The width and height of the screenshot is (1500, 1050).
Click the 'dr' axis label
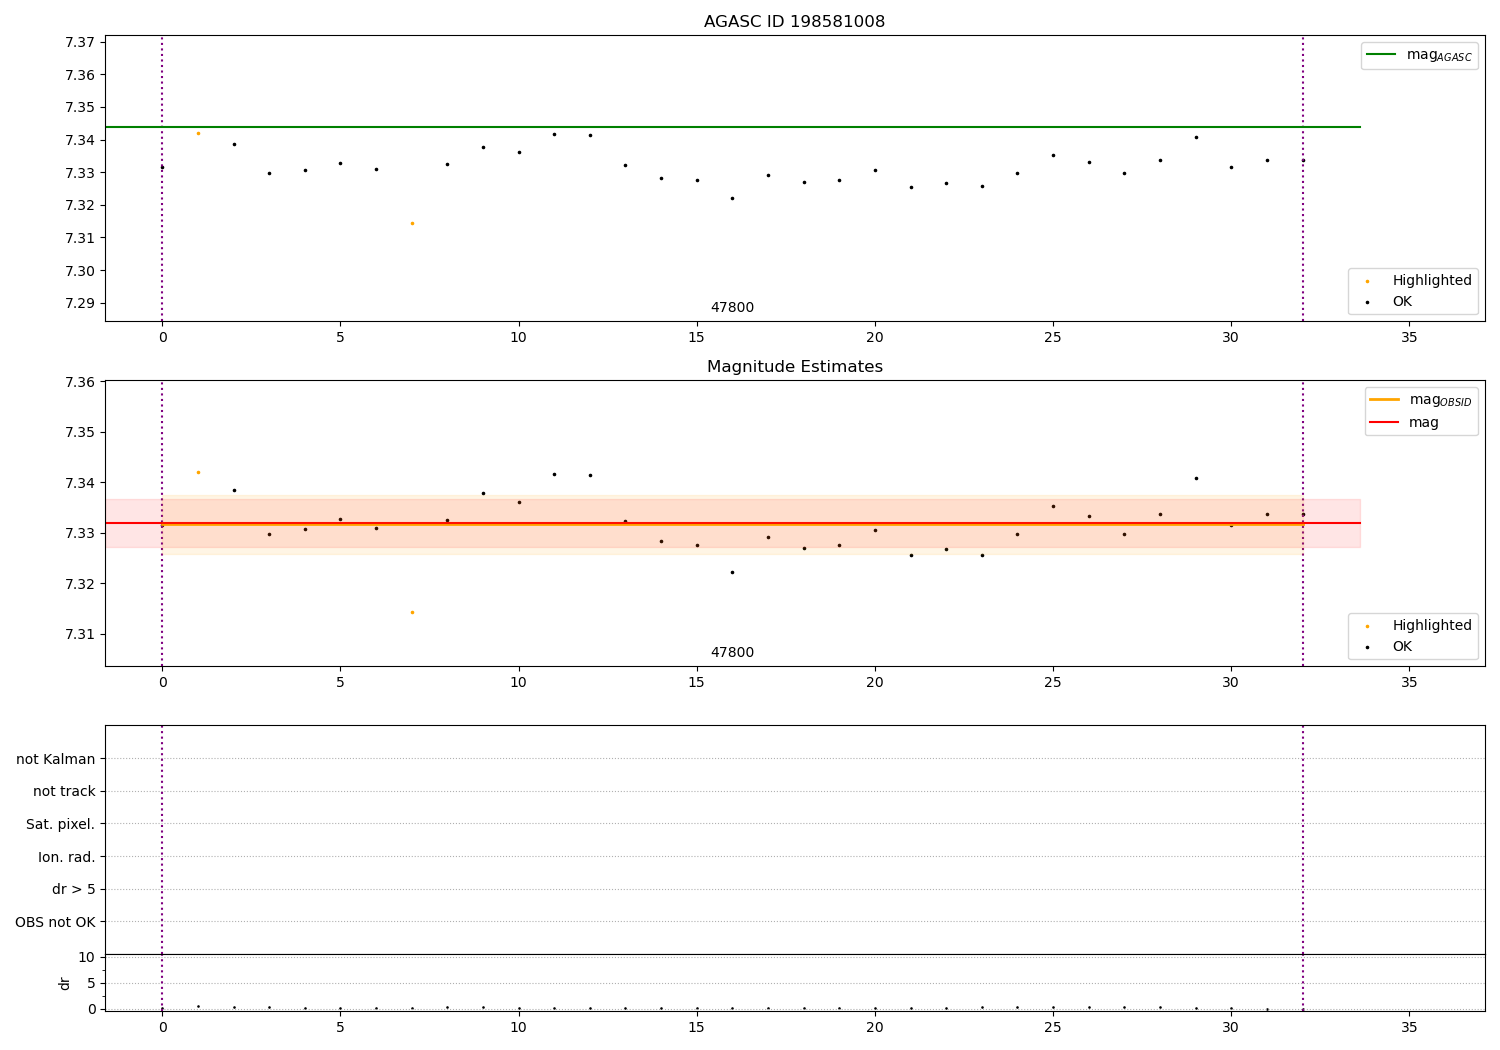point(65,983)
